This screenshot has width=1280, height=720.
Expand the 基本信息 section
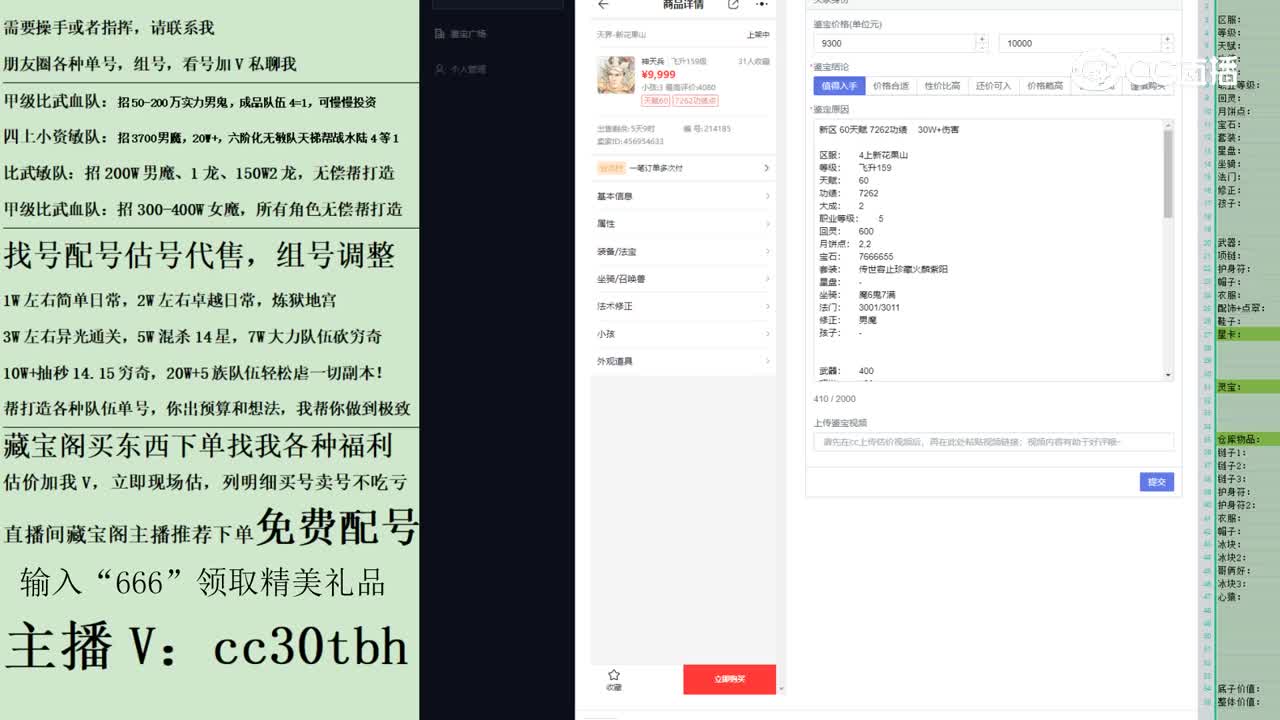click(683, 196)
